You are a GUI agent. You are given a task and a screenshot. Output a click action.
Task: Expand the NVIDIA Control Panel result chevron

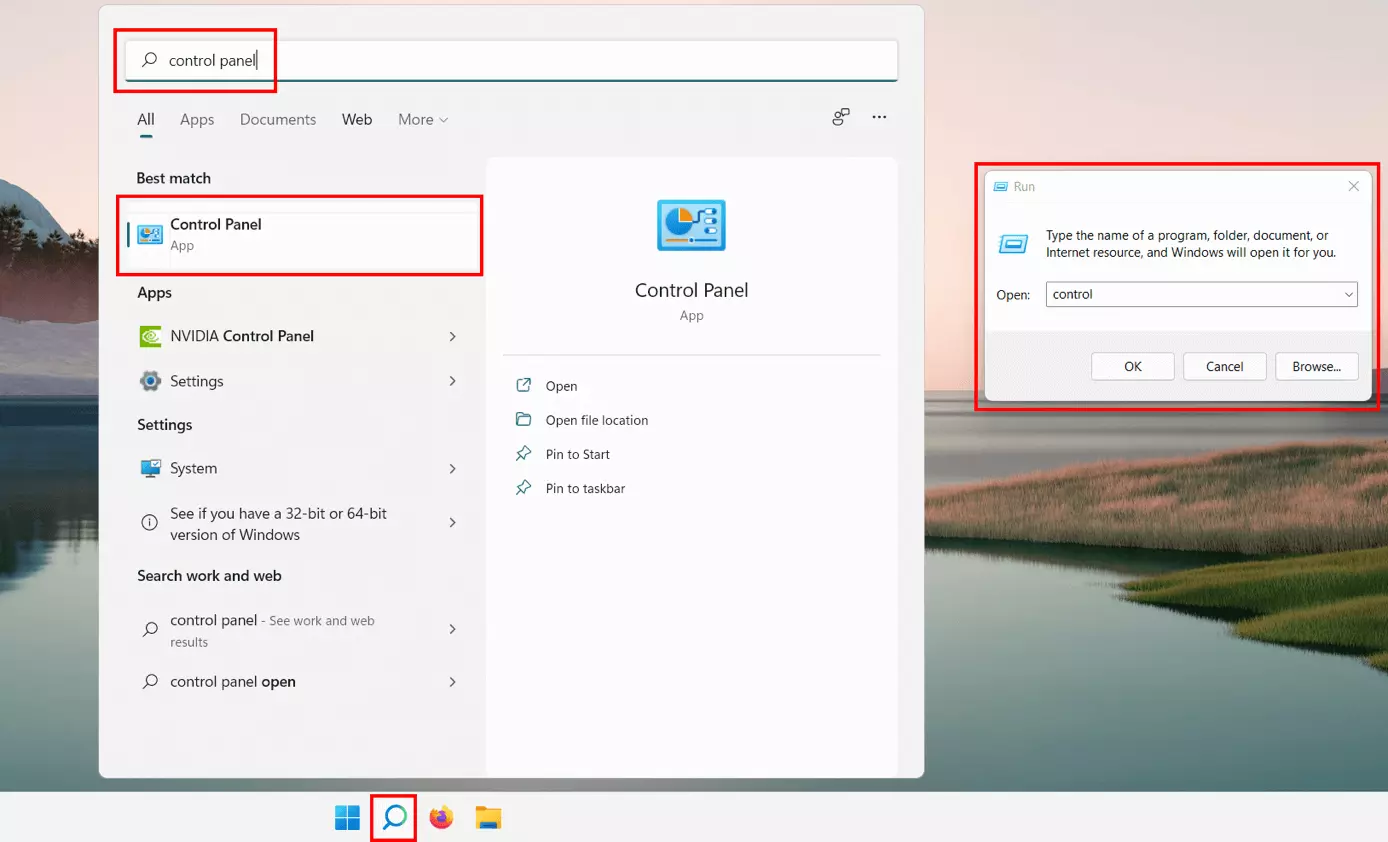[x=452, y=336]
